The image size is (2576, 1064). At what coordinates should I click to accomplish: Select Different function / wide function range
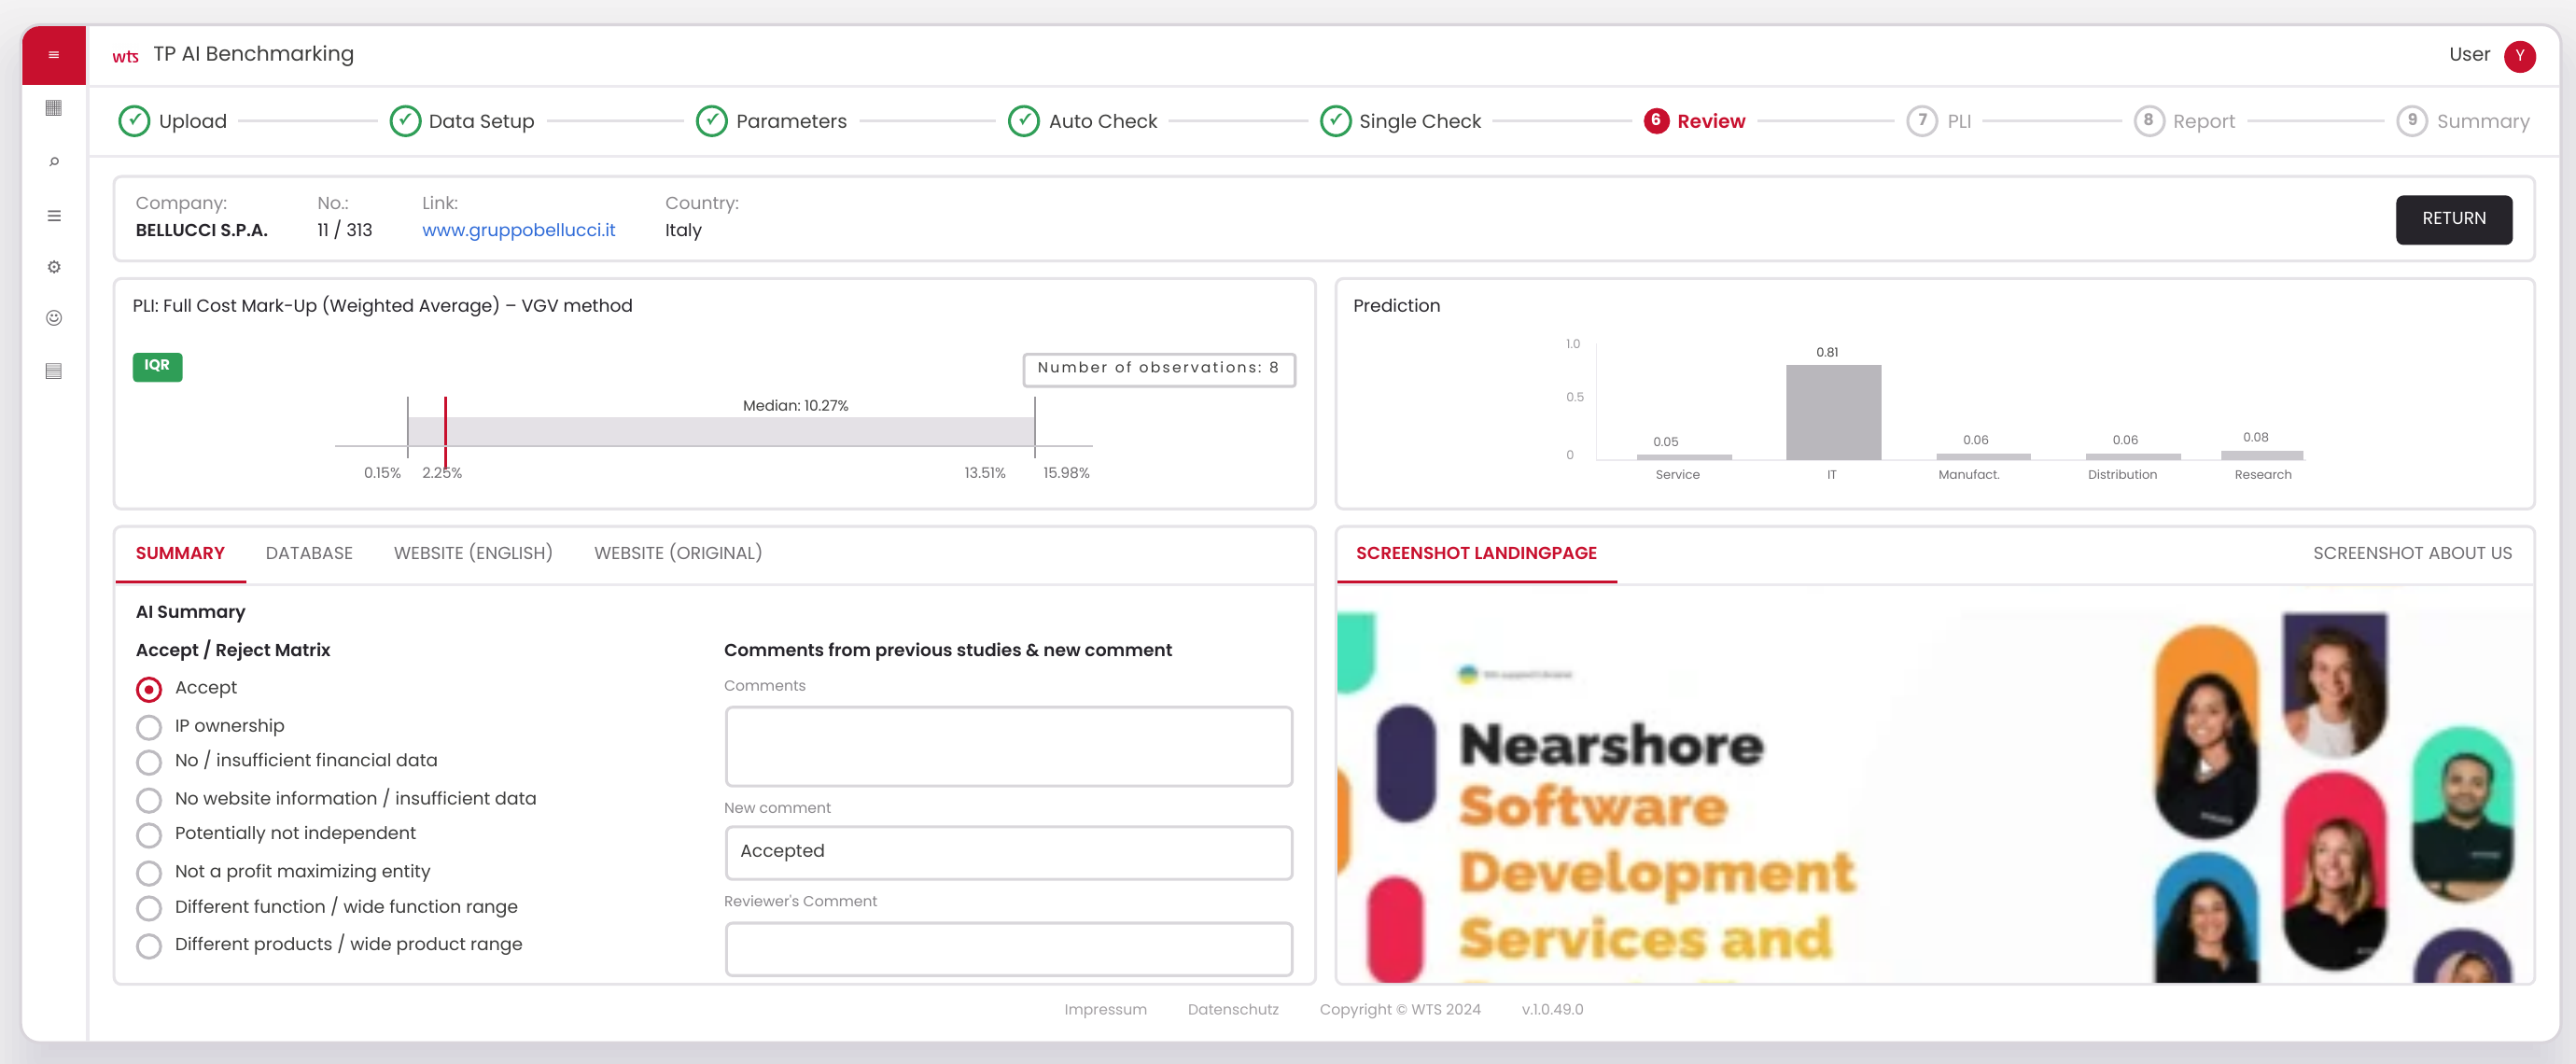point(149,908)
